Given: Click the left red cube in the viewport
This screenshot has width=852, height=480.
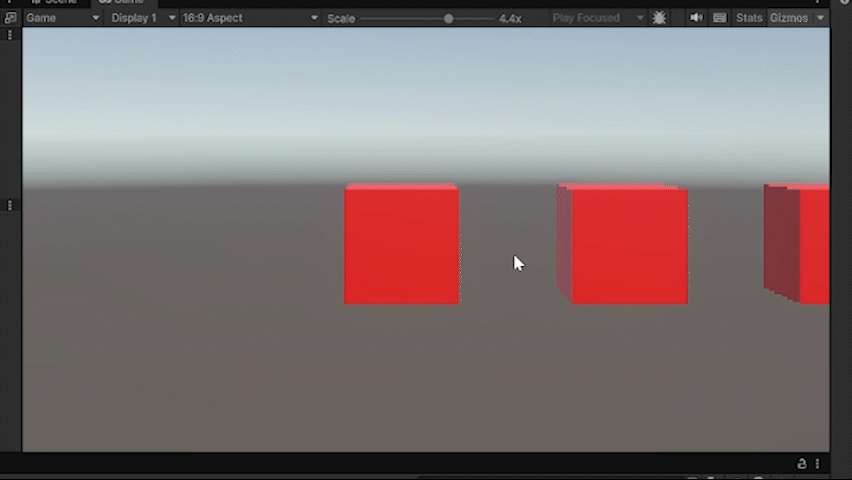Looking at the screenshot, I should tap(401, 245).
